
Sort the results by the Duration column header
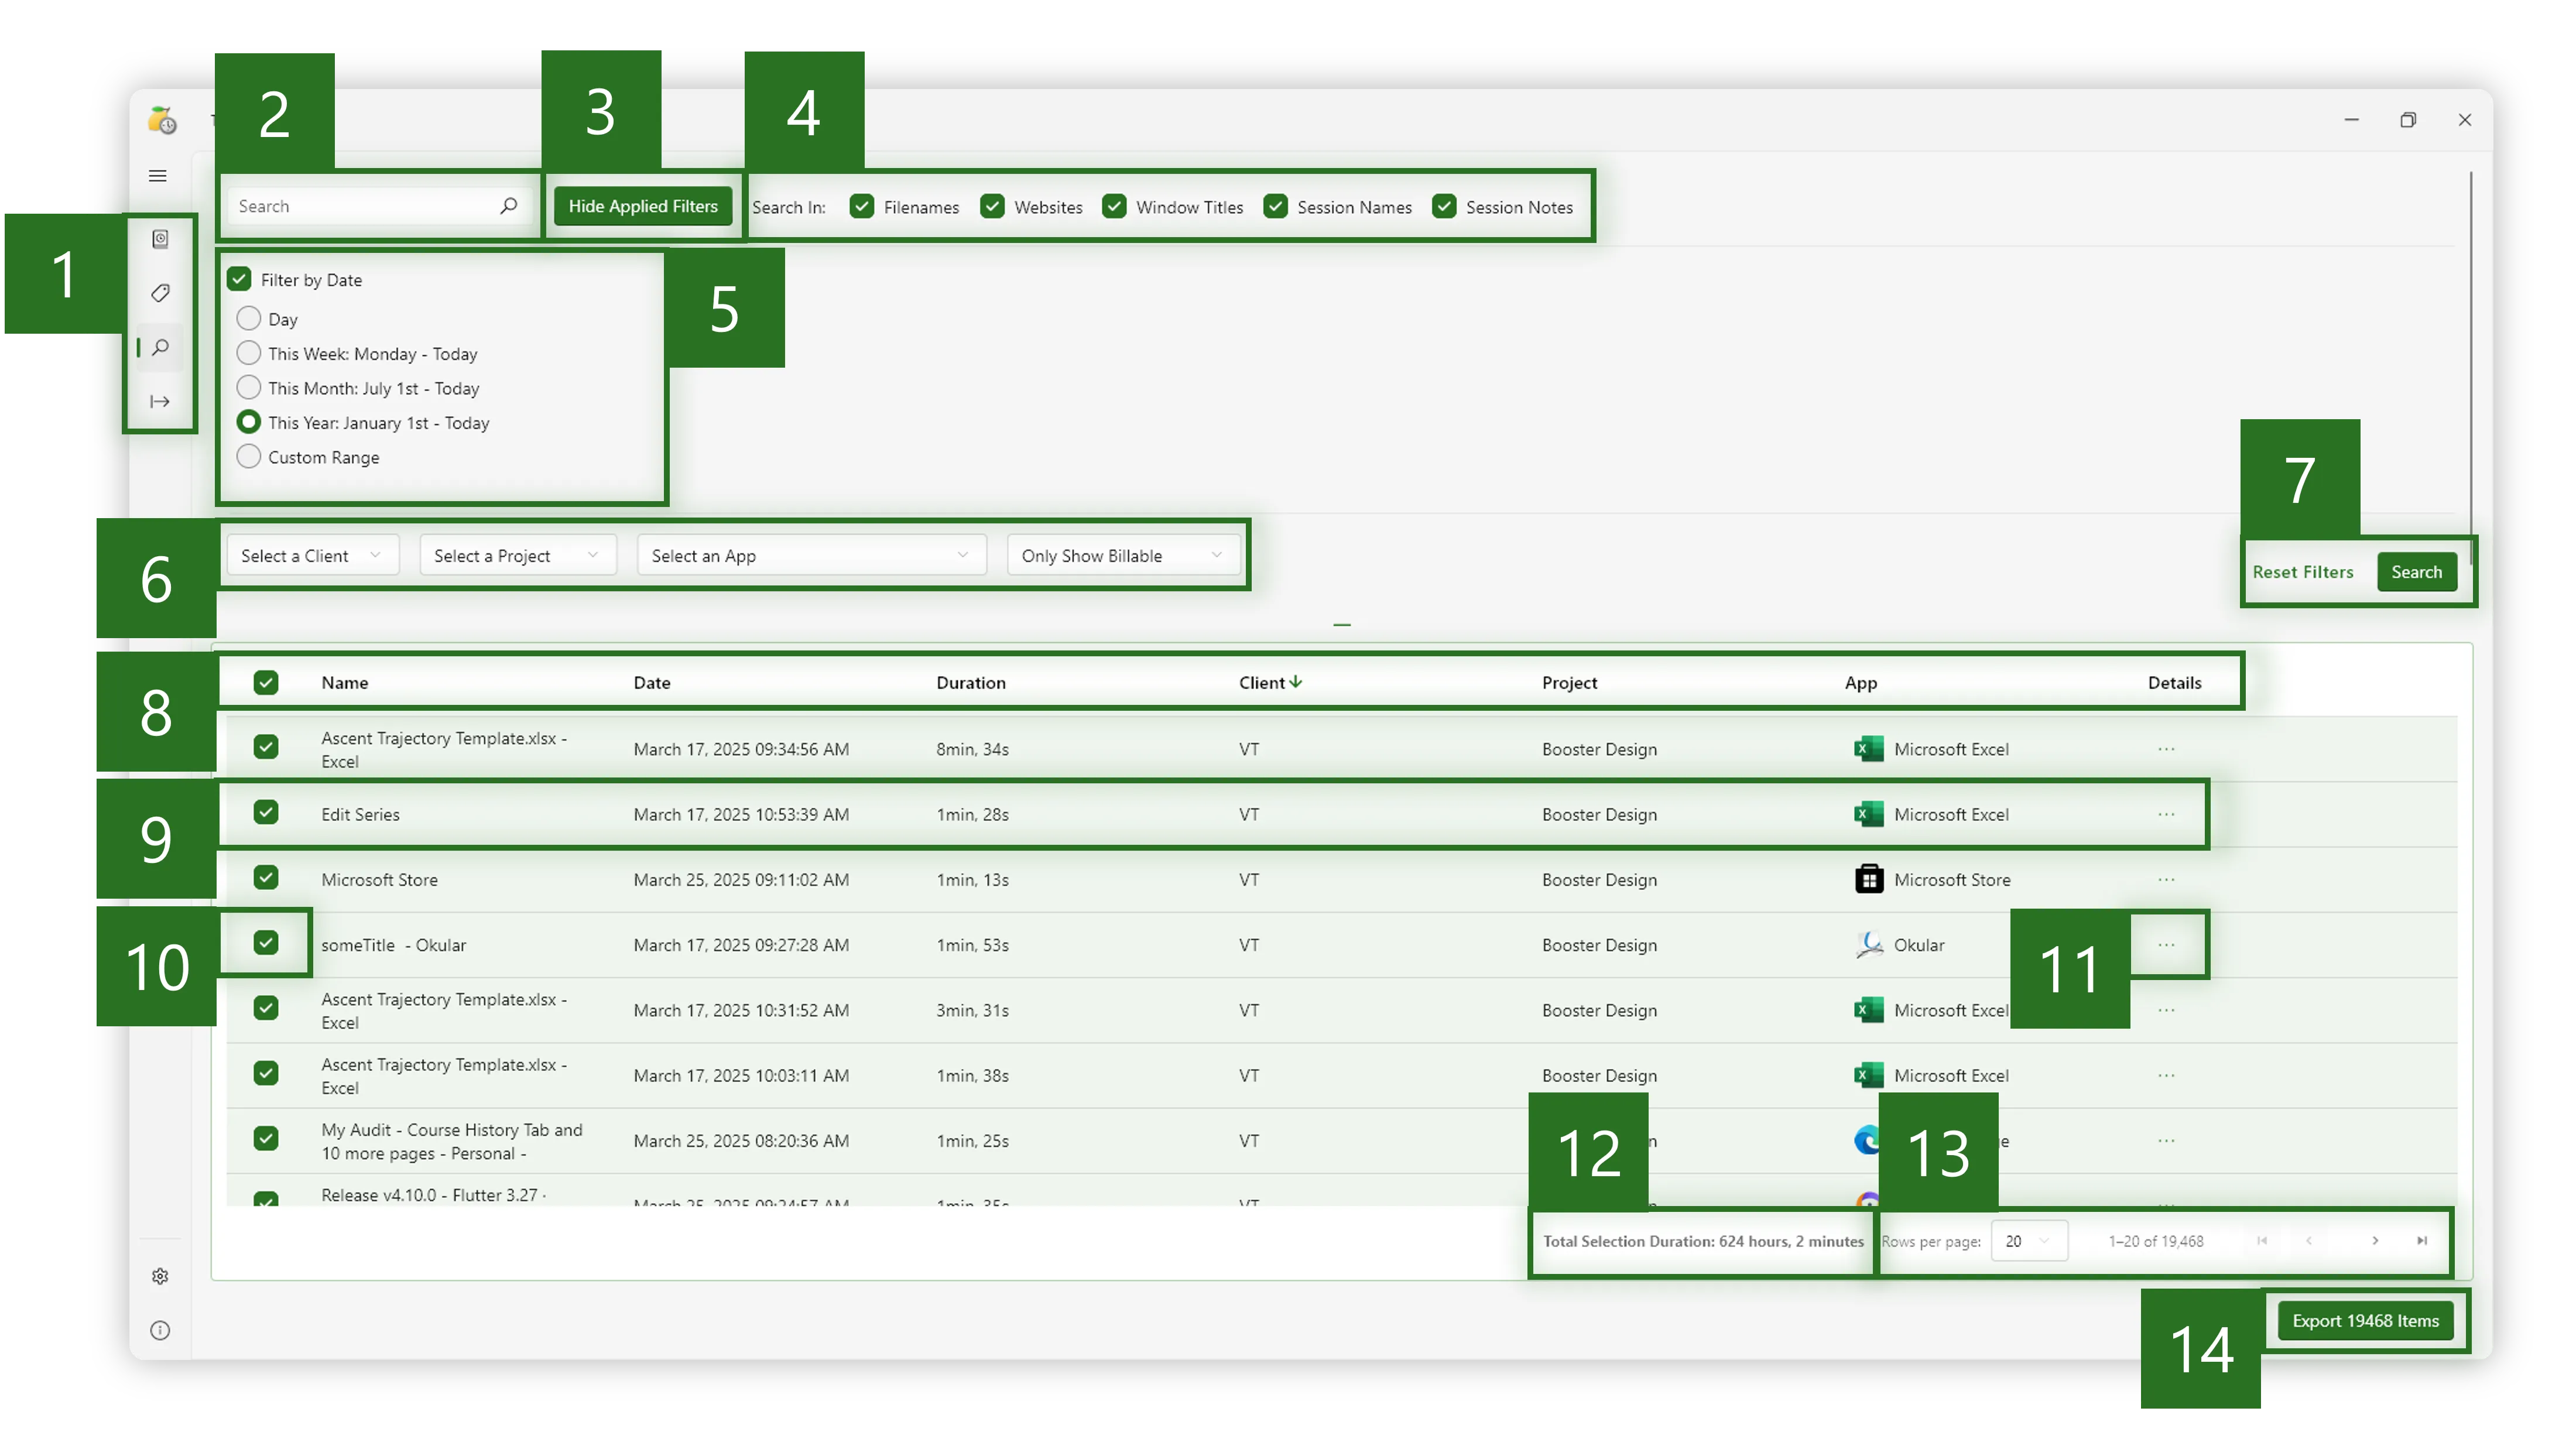click(x=970, y=683)
